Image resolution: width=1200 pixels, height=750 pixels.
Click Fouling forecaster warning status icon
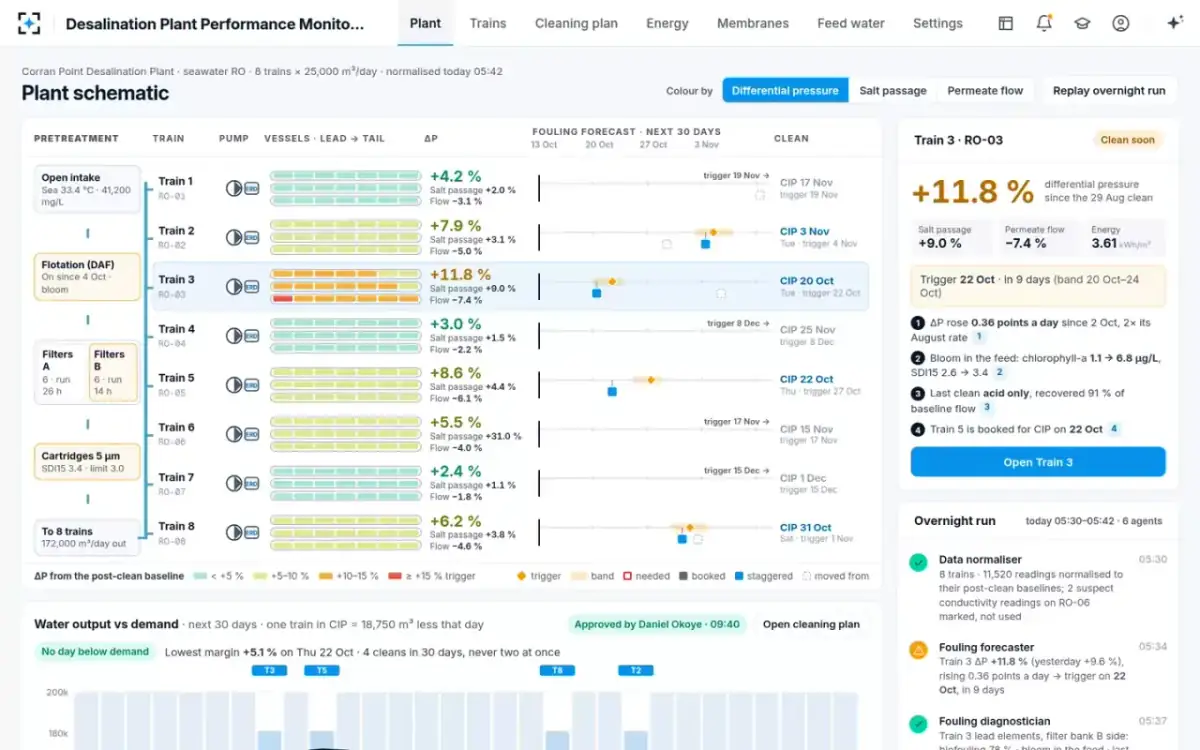(x=918, y=650)
